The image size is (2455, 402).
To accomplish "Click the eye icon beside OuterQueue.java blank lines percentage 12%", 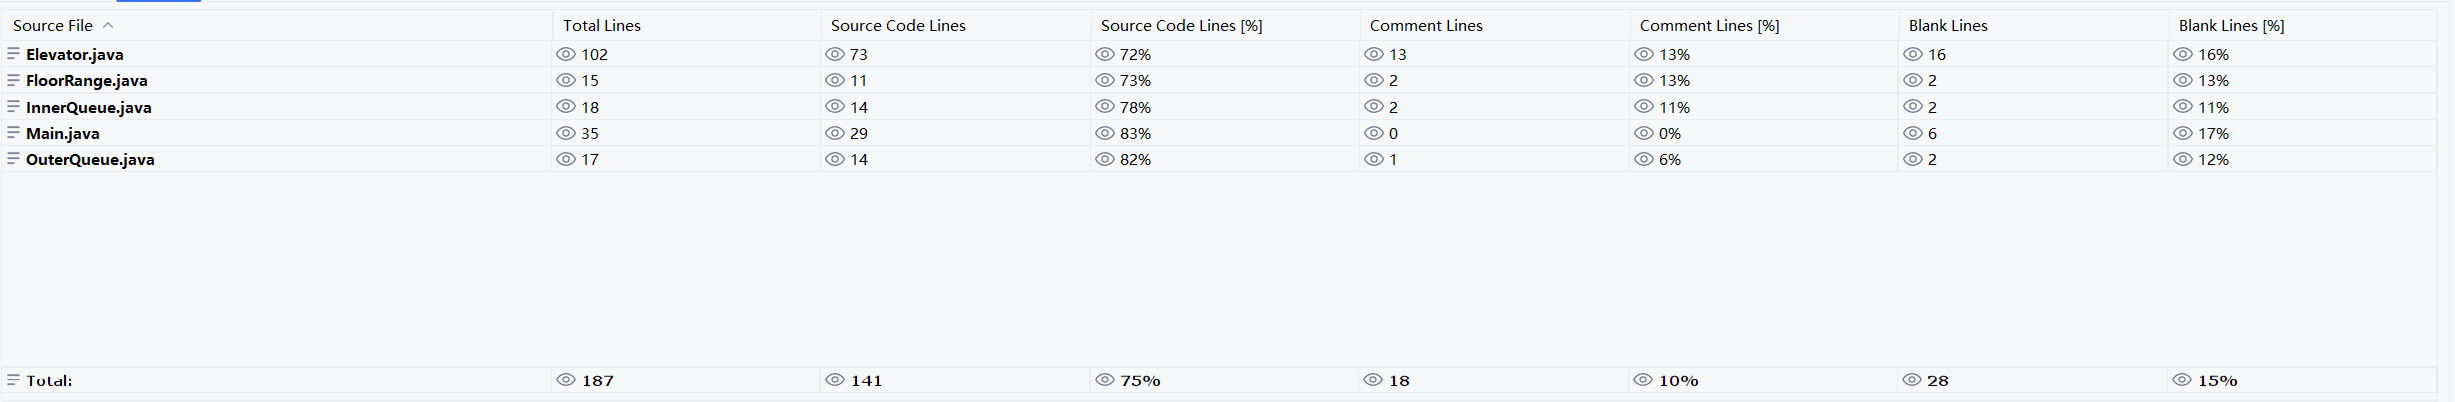I will [2183, 159].
